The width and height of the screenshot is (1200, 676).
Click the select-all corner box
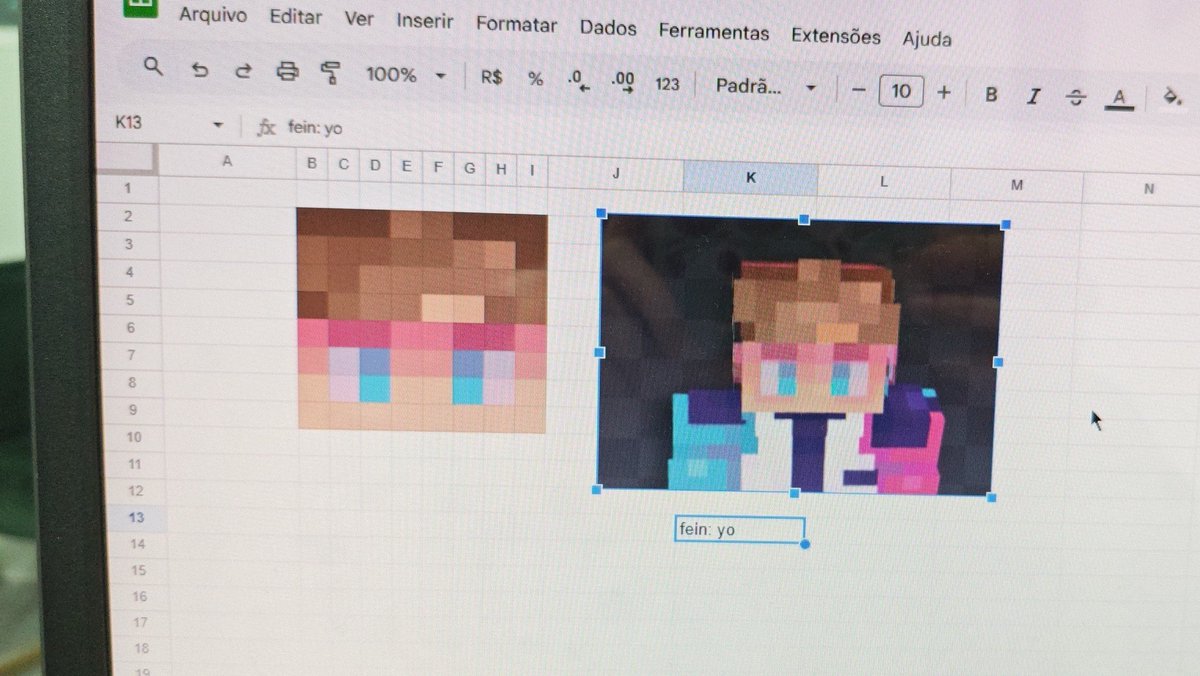click(x=126, y=158)
